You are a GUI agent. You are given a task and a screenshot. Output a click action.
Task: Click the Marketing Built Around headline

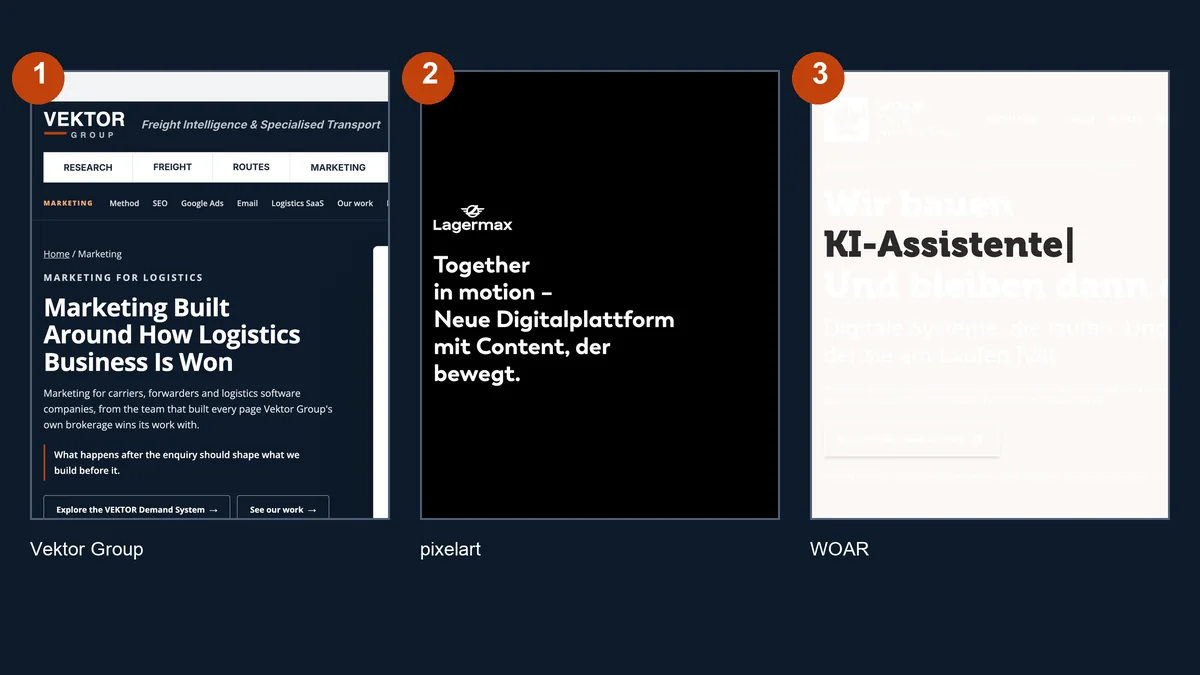(172, 334)
